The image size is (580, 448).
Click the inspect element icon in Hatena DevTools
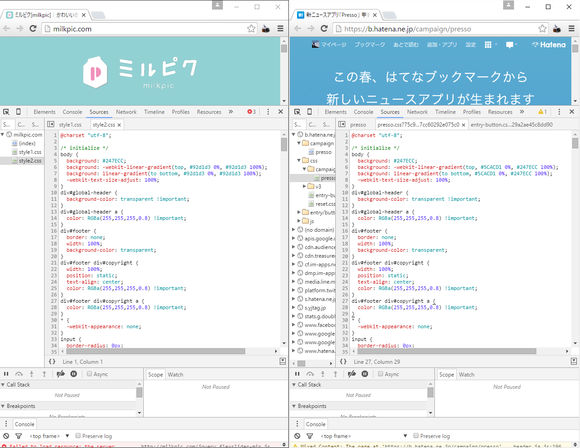pos(297,112)
